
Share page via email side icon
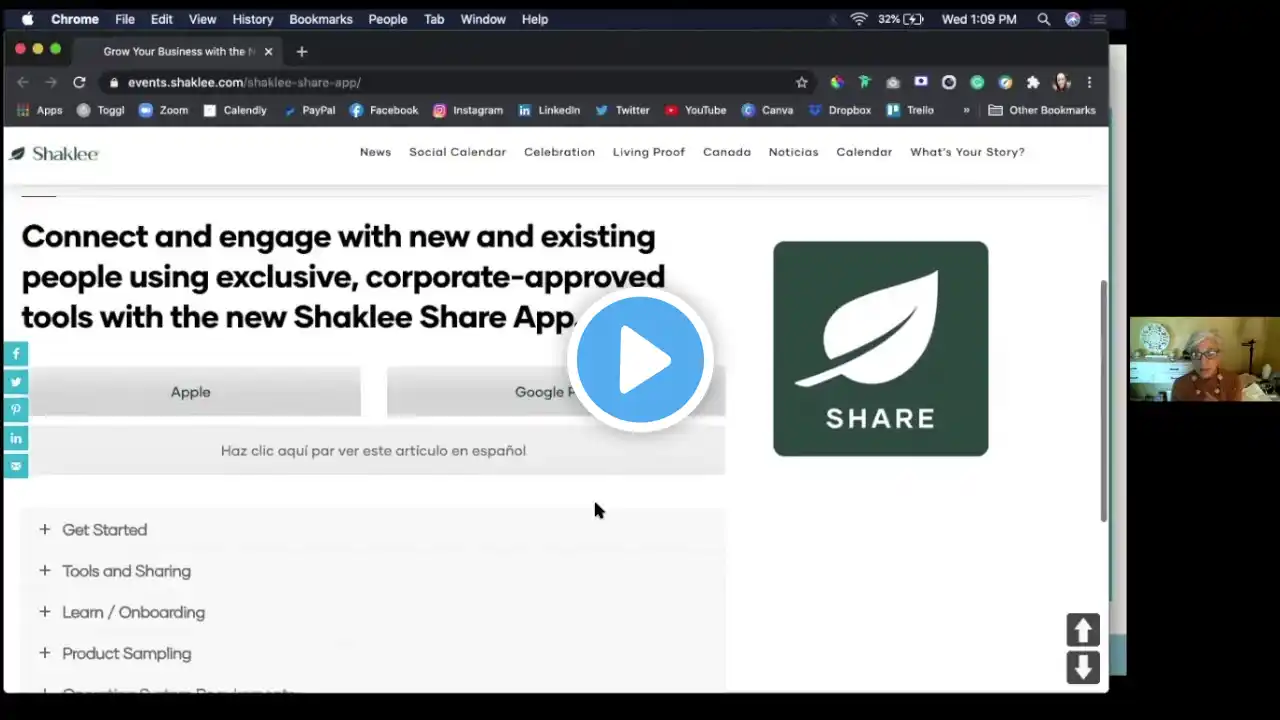click(x=16, y=466)
